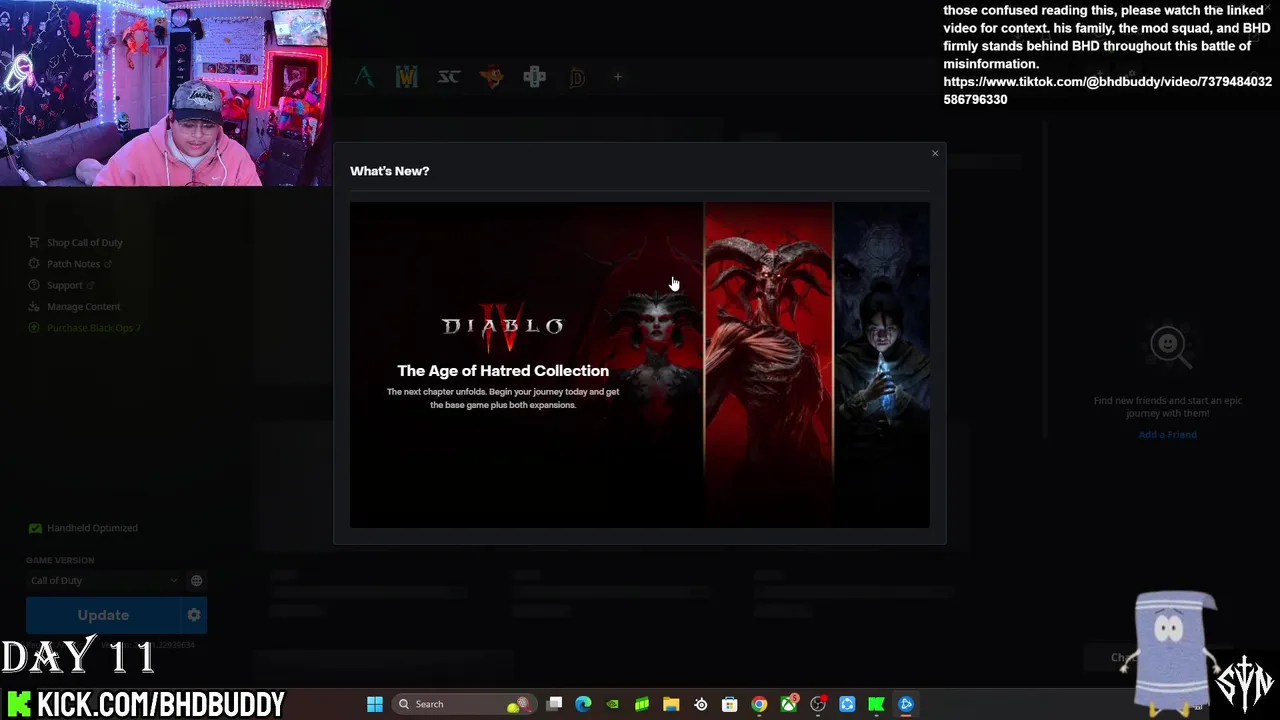Switch to OBS Studio on the taskbar
The height and width of the screenshot is (720, 1280).
[x=818, y=704]
